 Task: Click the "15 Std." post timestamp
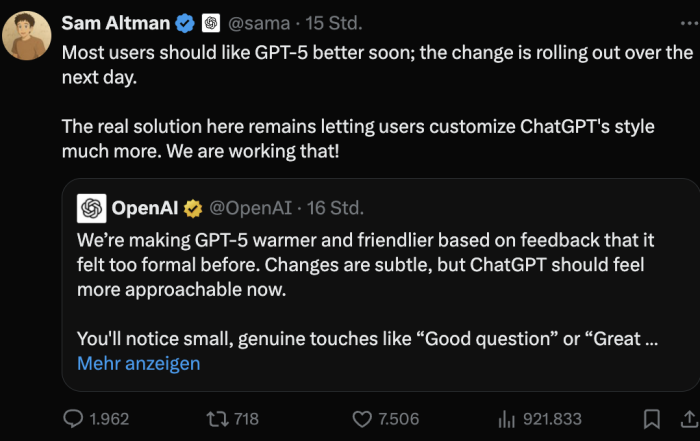coord(335,23)
